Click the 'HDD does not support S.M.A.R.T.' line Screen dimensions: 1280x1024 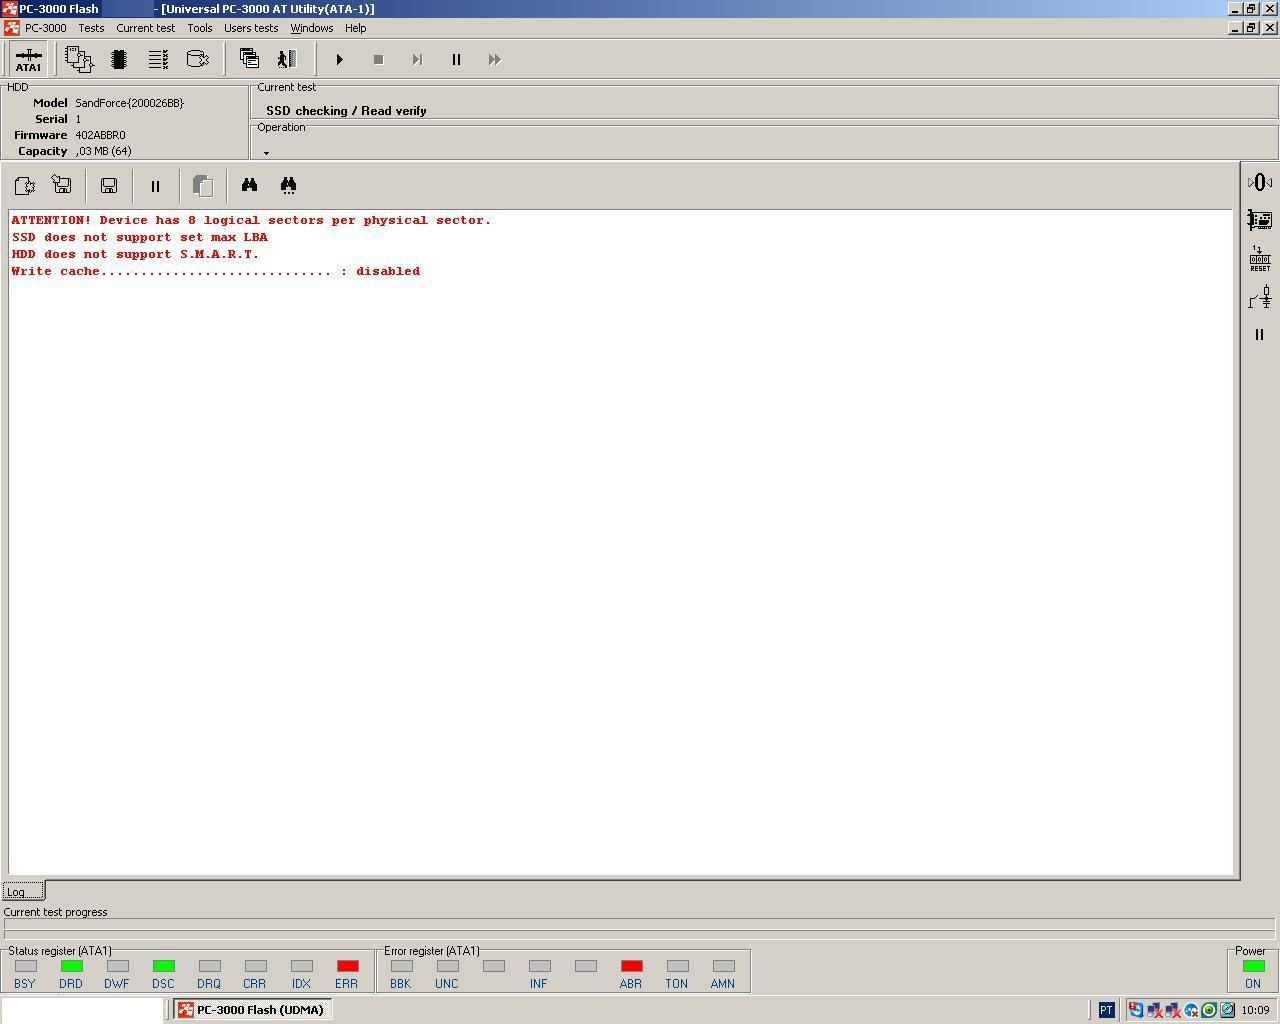coord(135,254)
